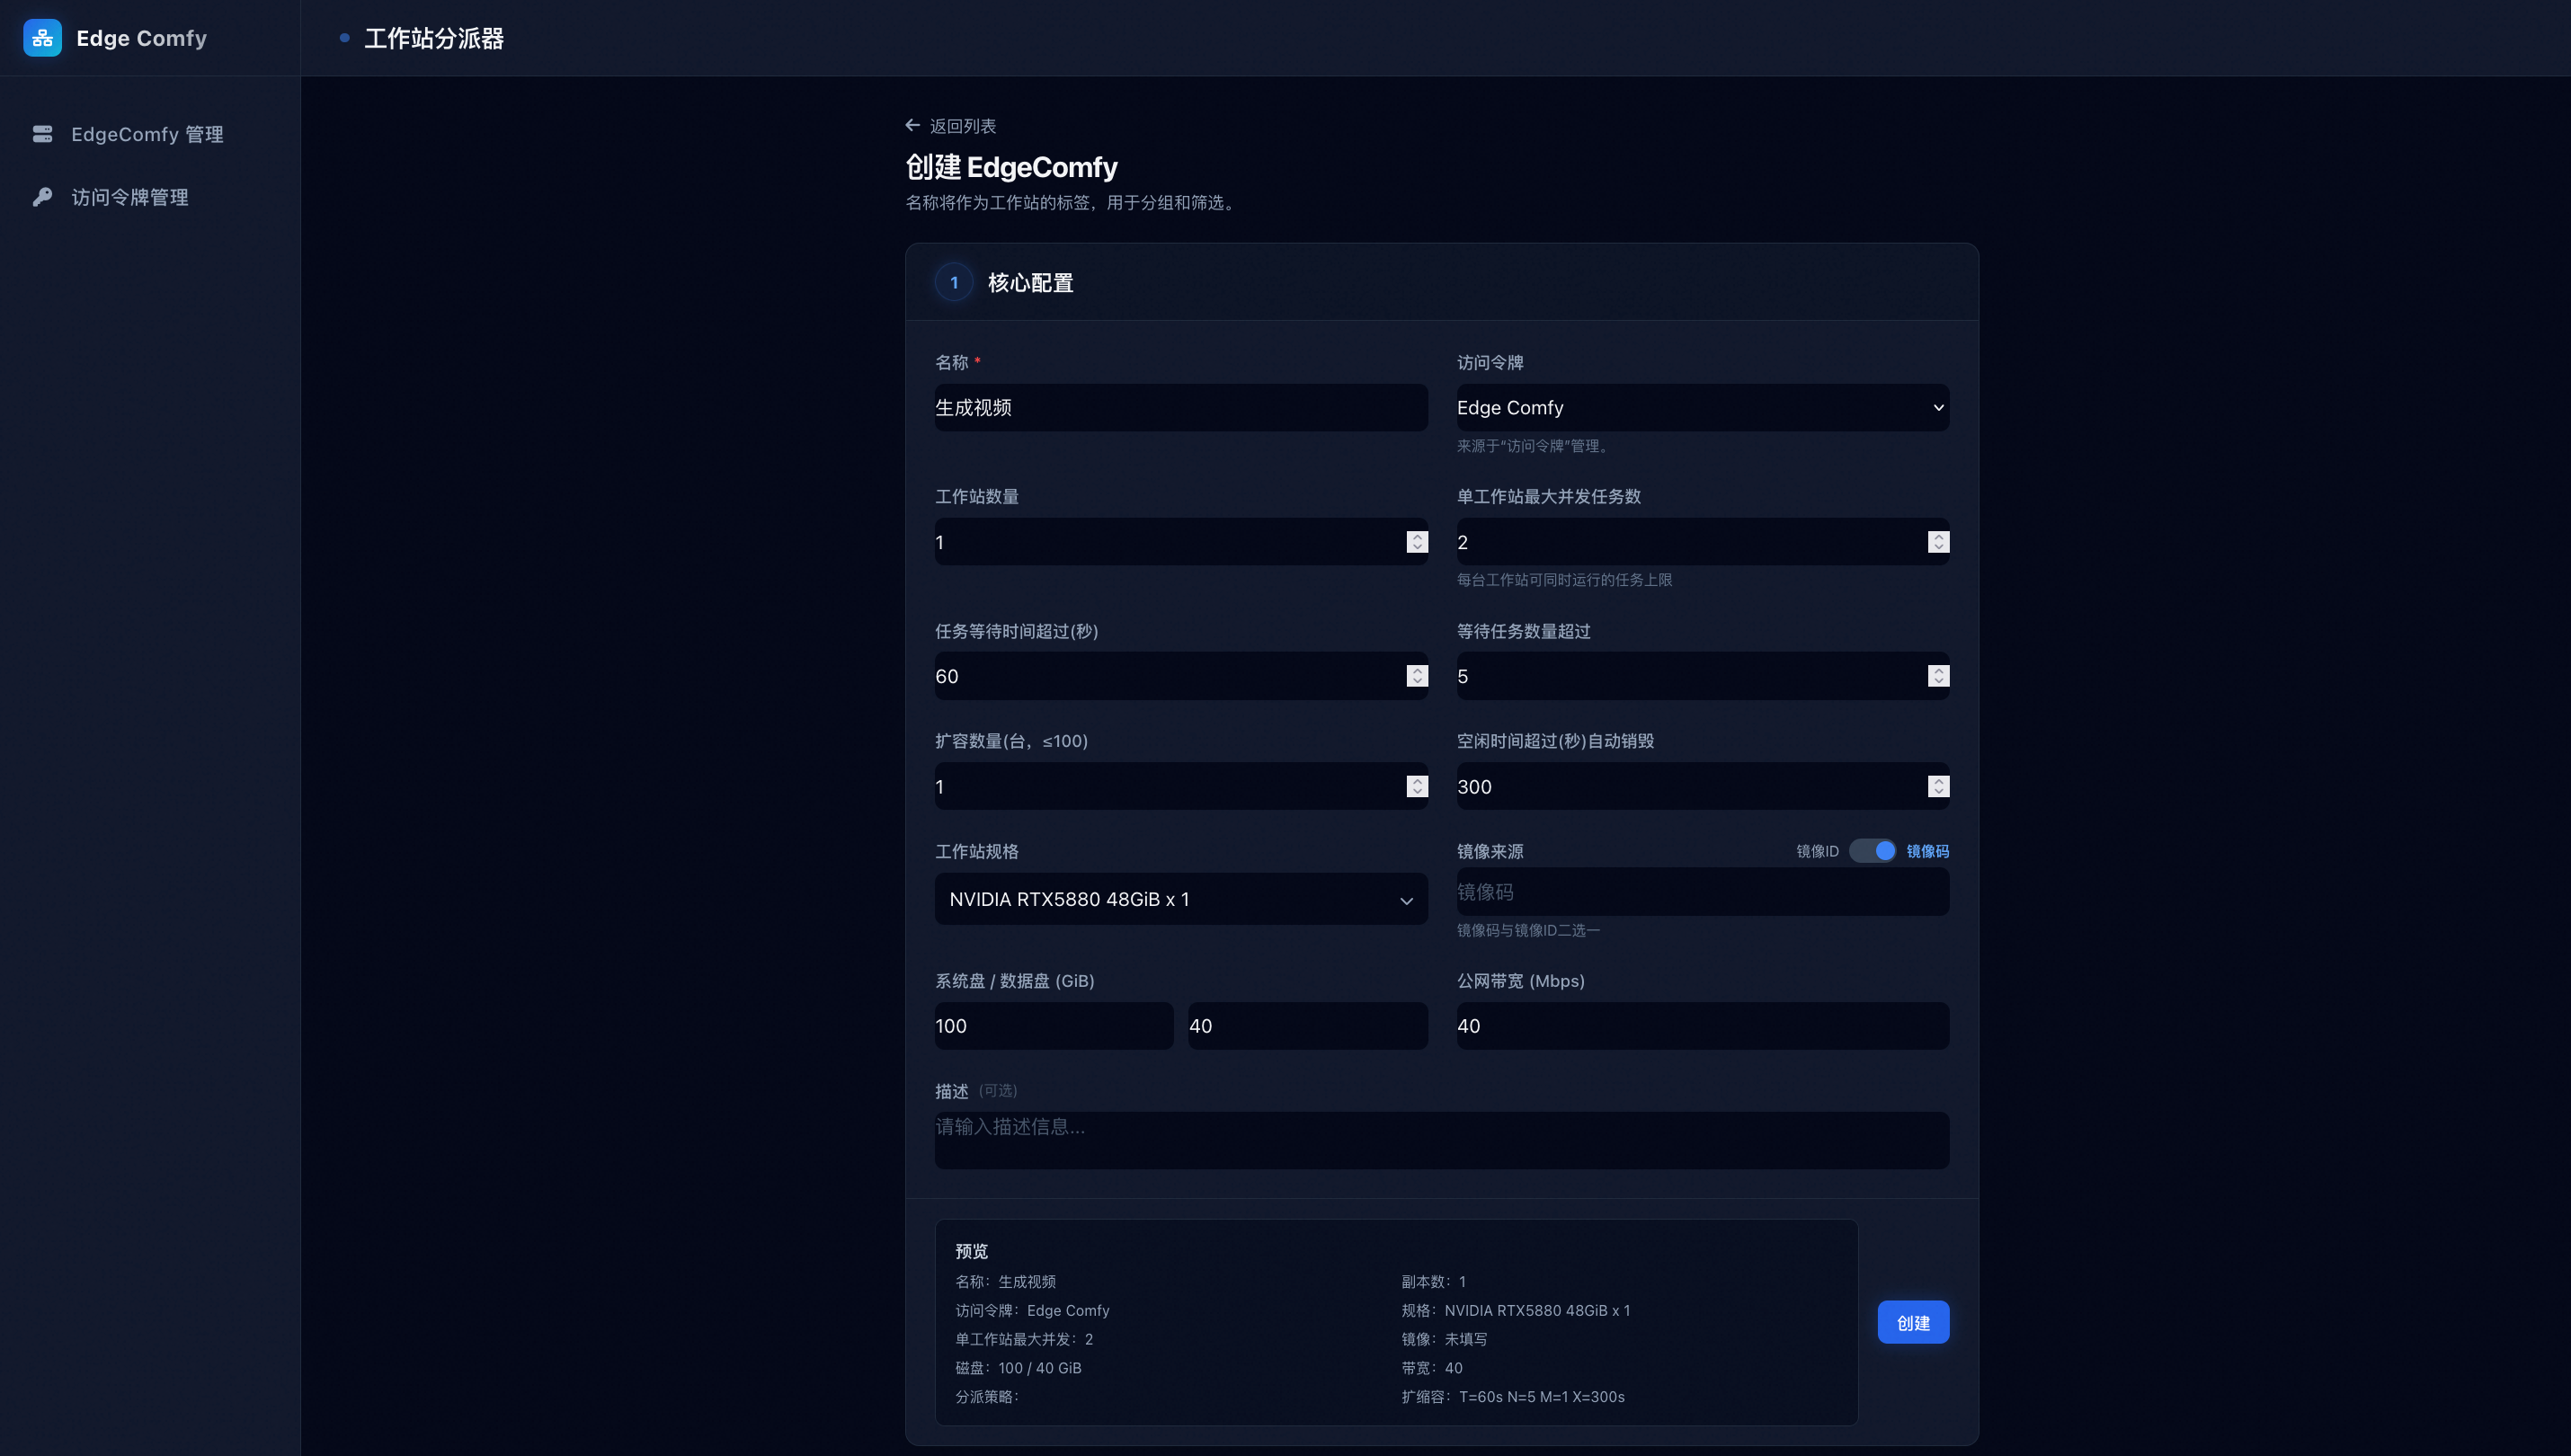Open the 访问令牌 Edge Comfy dropdown
Screen dimensions: 2571x1456
click(x=1701, y=408)
